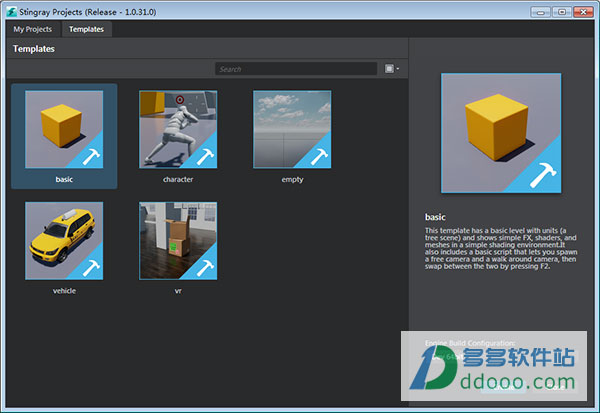Click the Search templates field

click(296, 69)
